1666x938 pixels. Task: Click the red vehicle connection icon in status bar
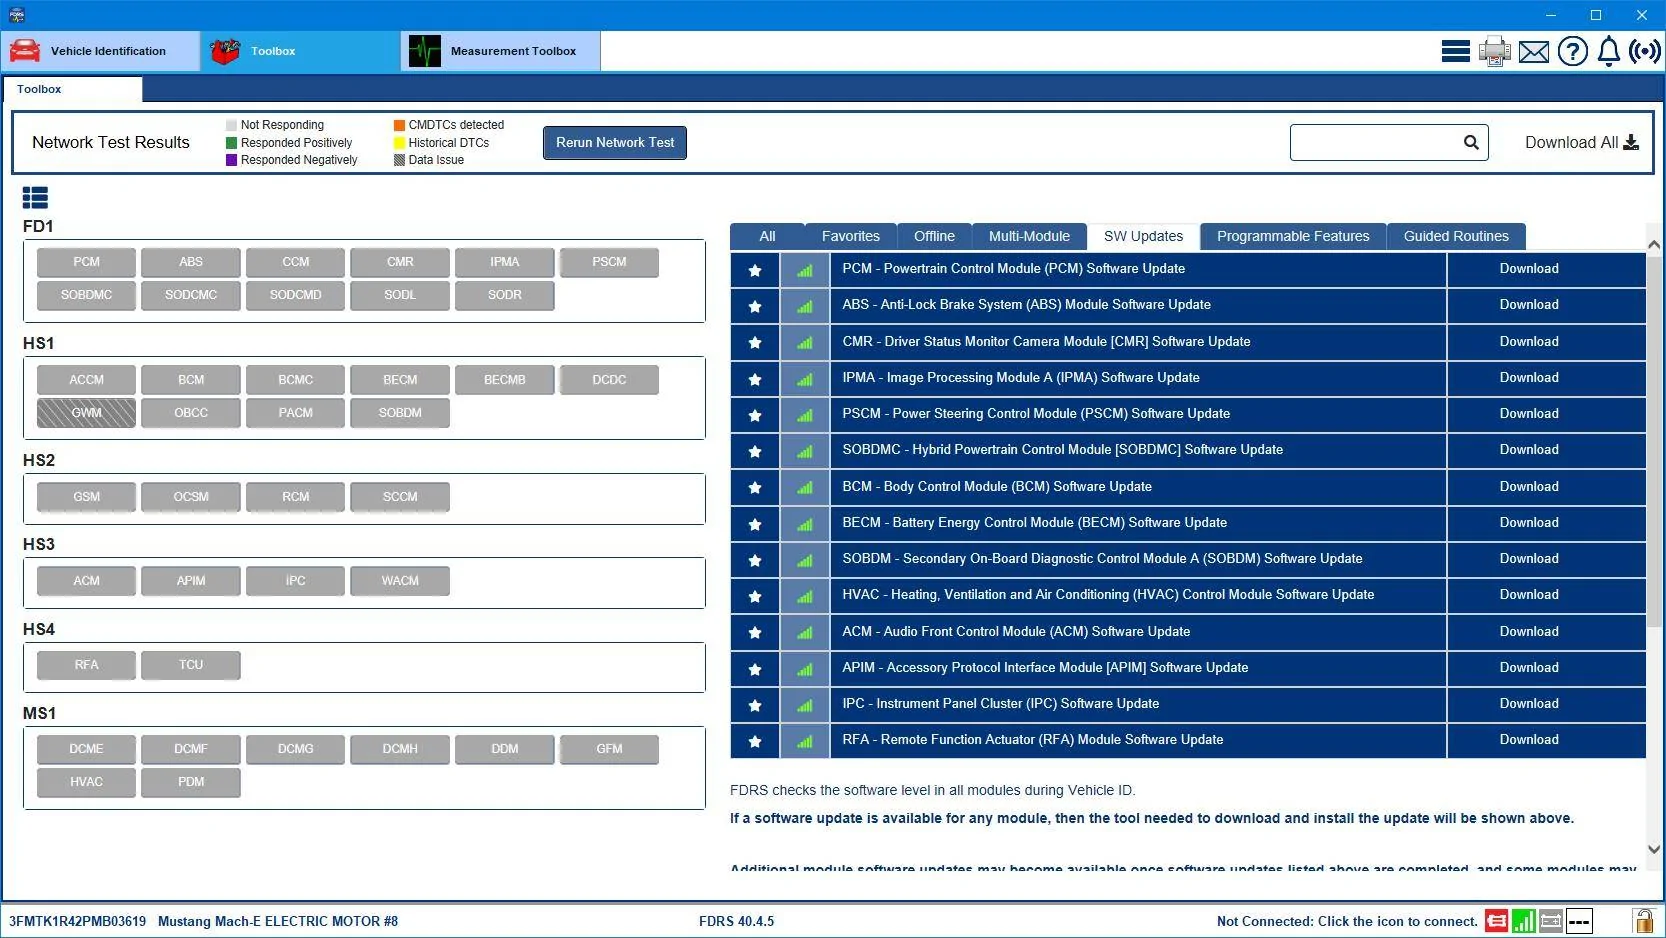[x=1496, y=921]
